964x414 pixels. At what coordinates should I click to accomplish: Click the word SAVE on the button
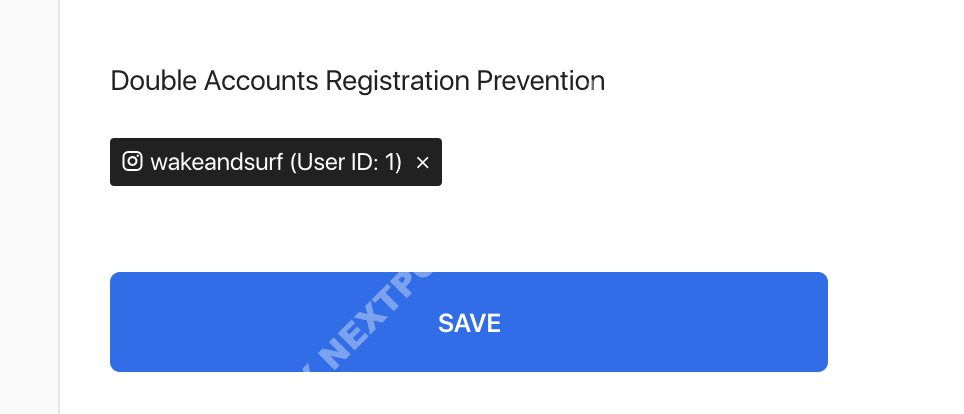tap(469, 323)
